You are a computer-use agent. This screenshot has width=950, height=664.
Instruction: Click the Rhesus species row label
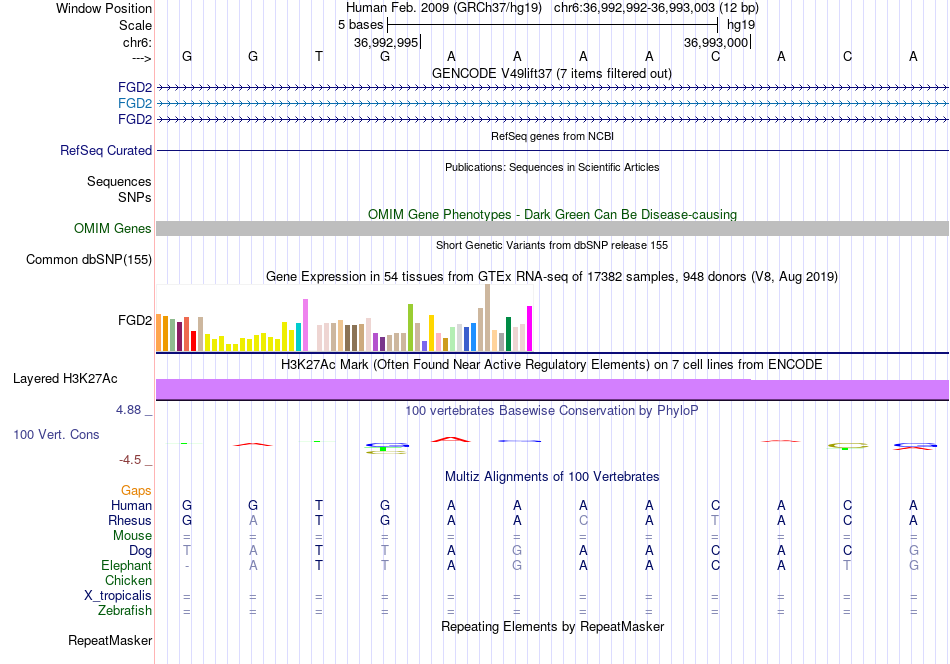coord(130,520)
